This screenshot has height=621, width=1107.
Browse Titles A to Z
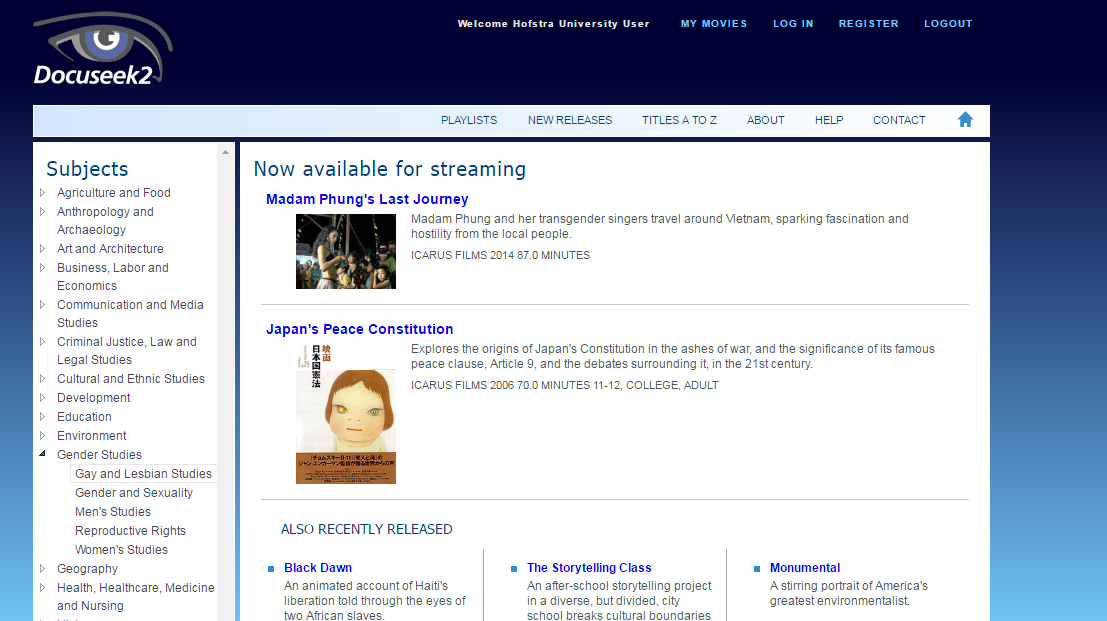[679, 120]
